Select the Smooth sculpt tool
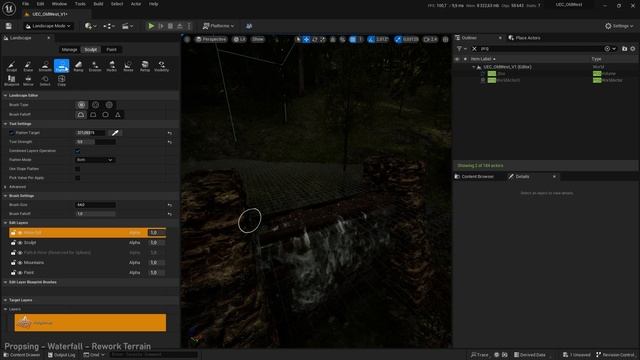640x360 pixels. point(45,66)
